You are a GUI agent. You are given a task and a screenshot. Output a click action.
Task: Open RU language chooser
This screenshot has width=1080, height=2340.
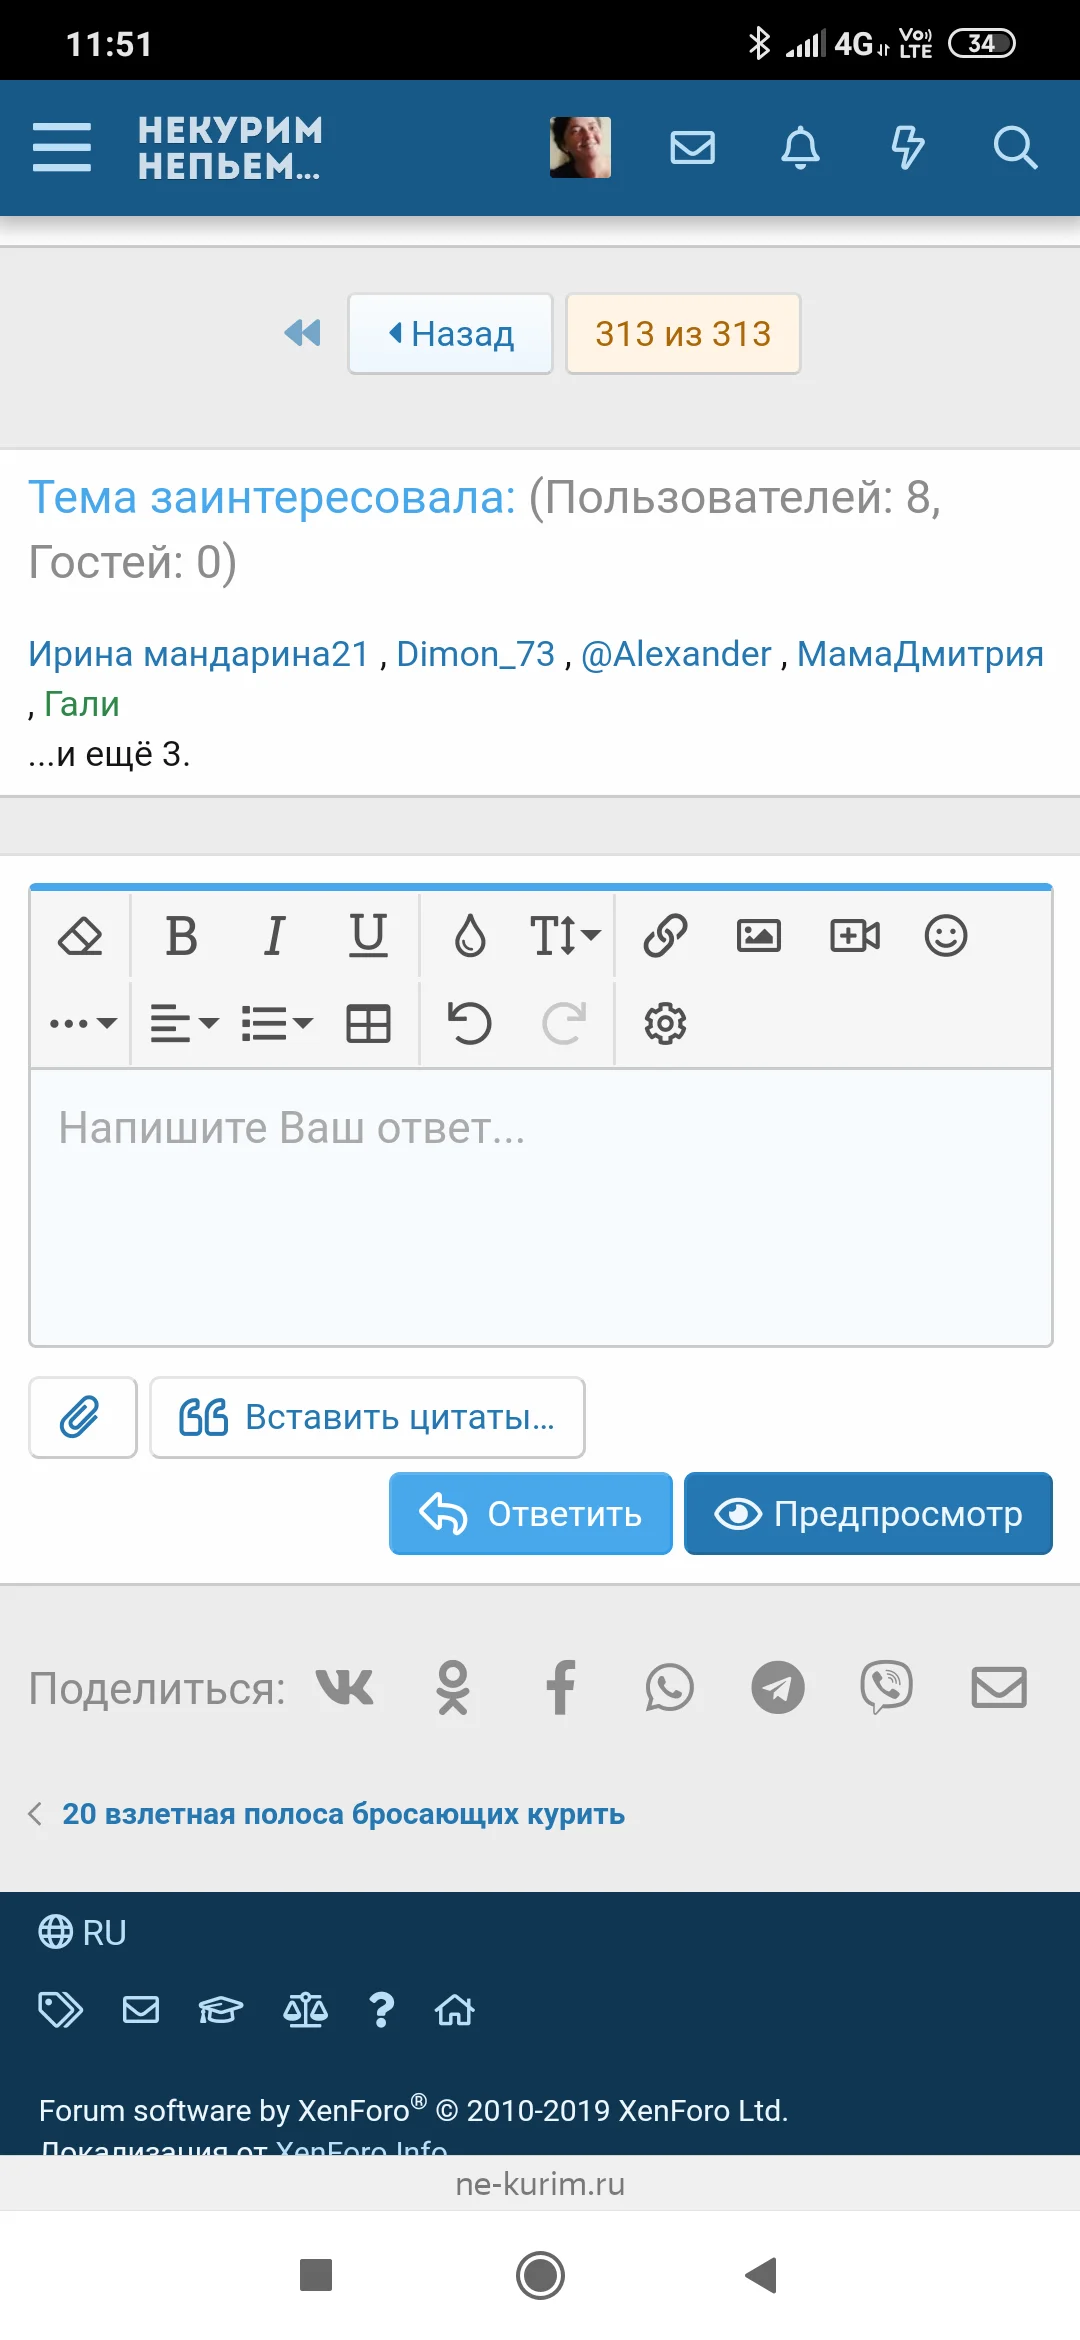pyautogui.click(x=82, y=1932)
